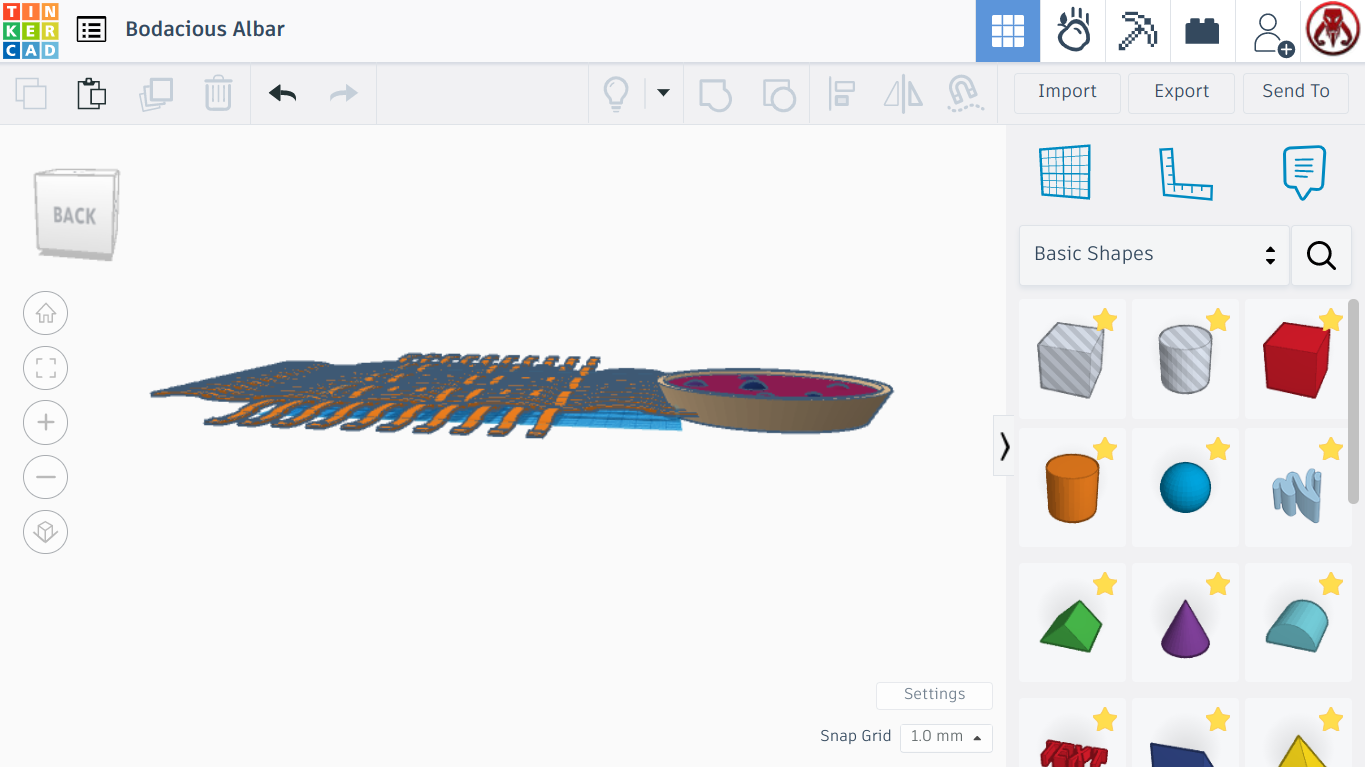Select the red Text shape

[x=1072, y=735]
